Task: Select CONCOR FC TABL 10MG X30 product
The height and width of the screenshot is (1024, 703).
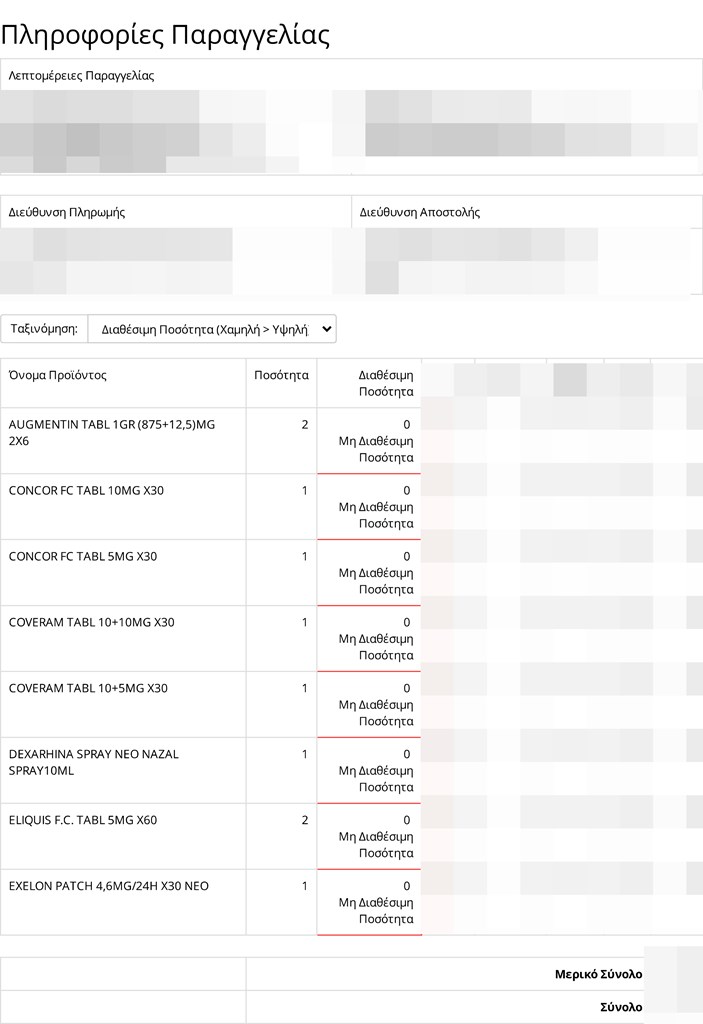Action: 88,490
